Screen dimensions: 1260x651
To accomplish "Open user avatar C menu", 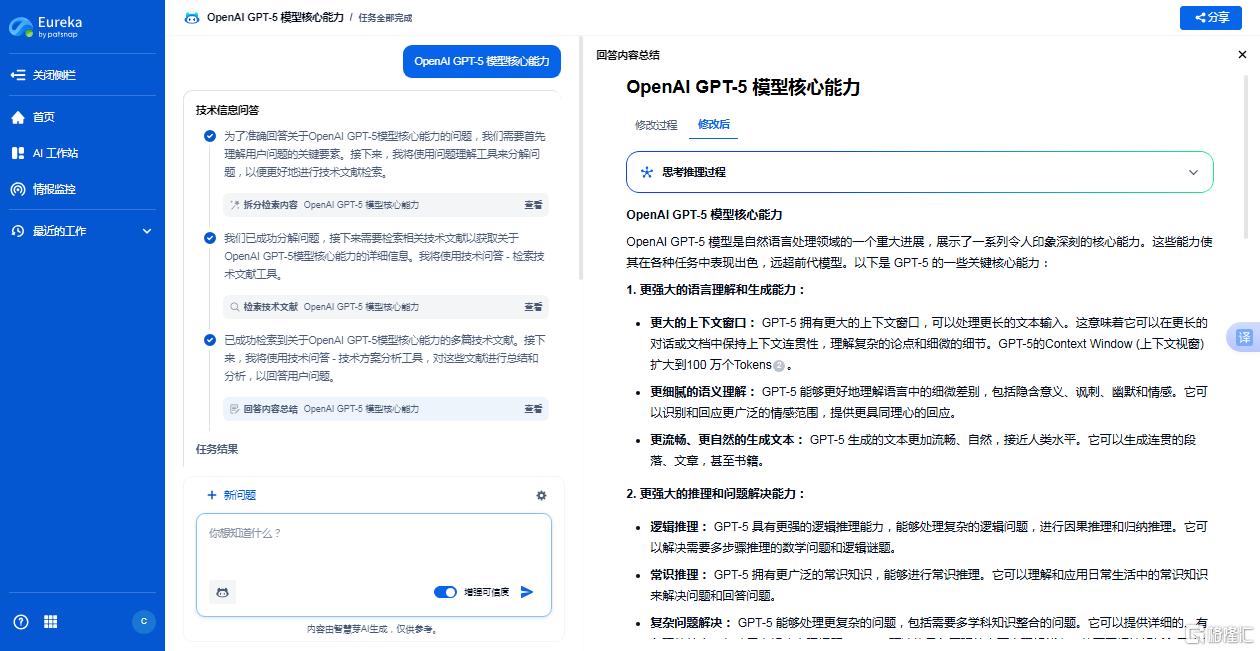I will 144,621.
